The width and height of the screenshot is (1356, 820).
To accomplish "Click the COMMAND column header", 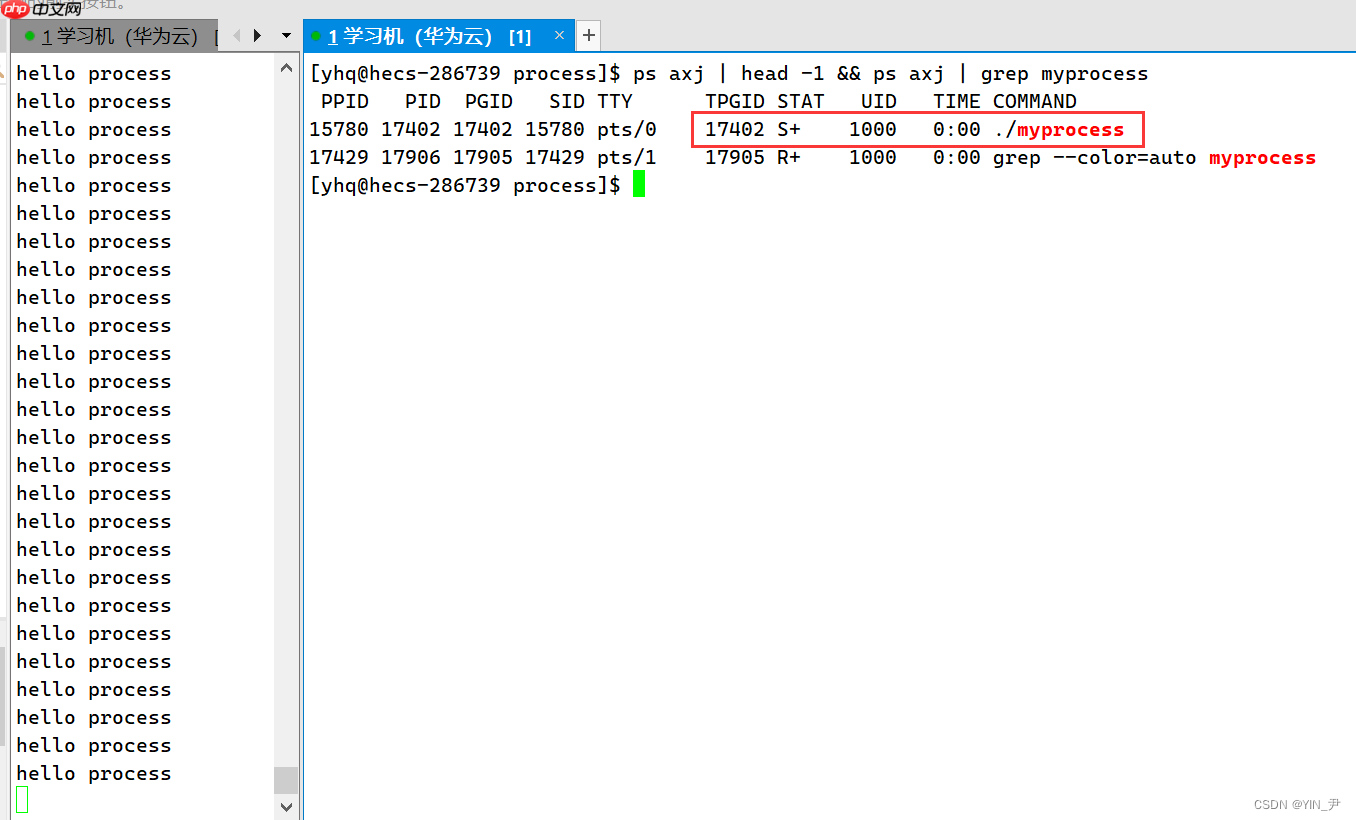I will point(1035,101).
